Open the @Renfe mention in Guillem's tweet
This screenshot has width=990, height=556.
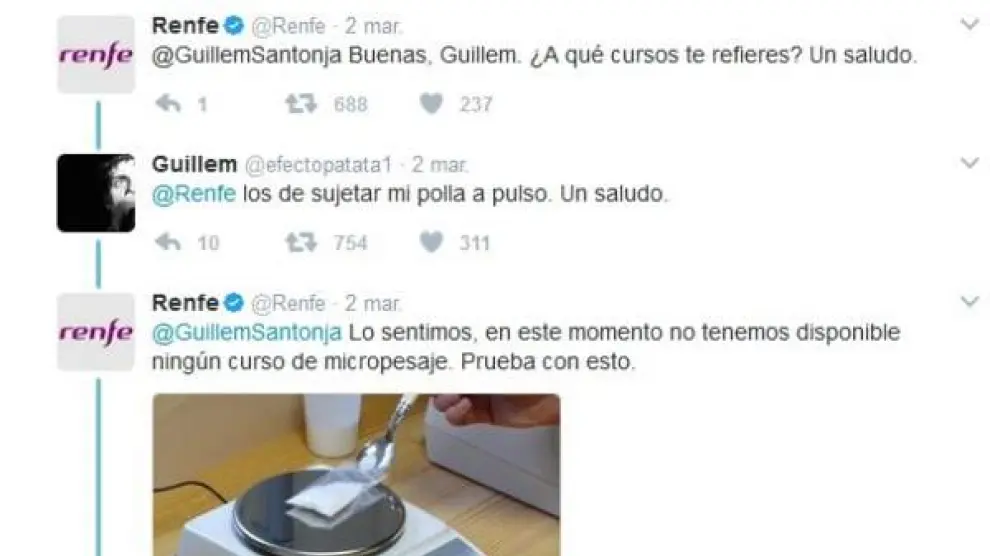(194, 194)
